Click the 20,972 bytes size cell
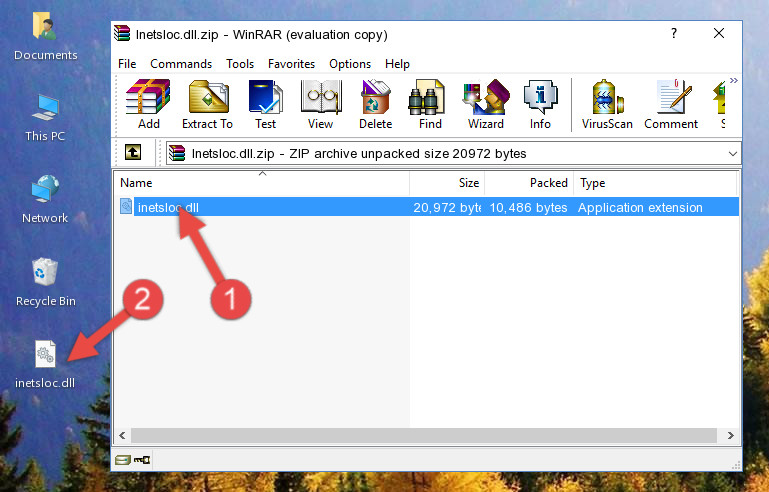 [447, 207]
